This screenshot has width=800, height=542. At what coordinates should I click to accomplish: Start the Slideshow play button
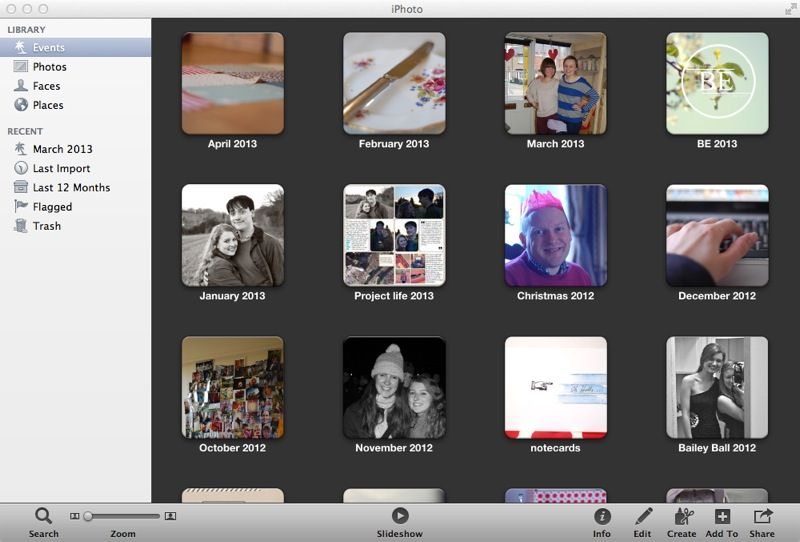[x=399, y=516]
